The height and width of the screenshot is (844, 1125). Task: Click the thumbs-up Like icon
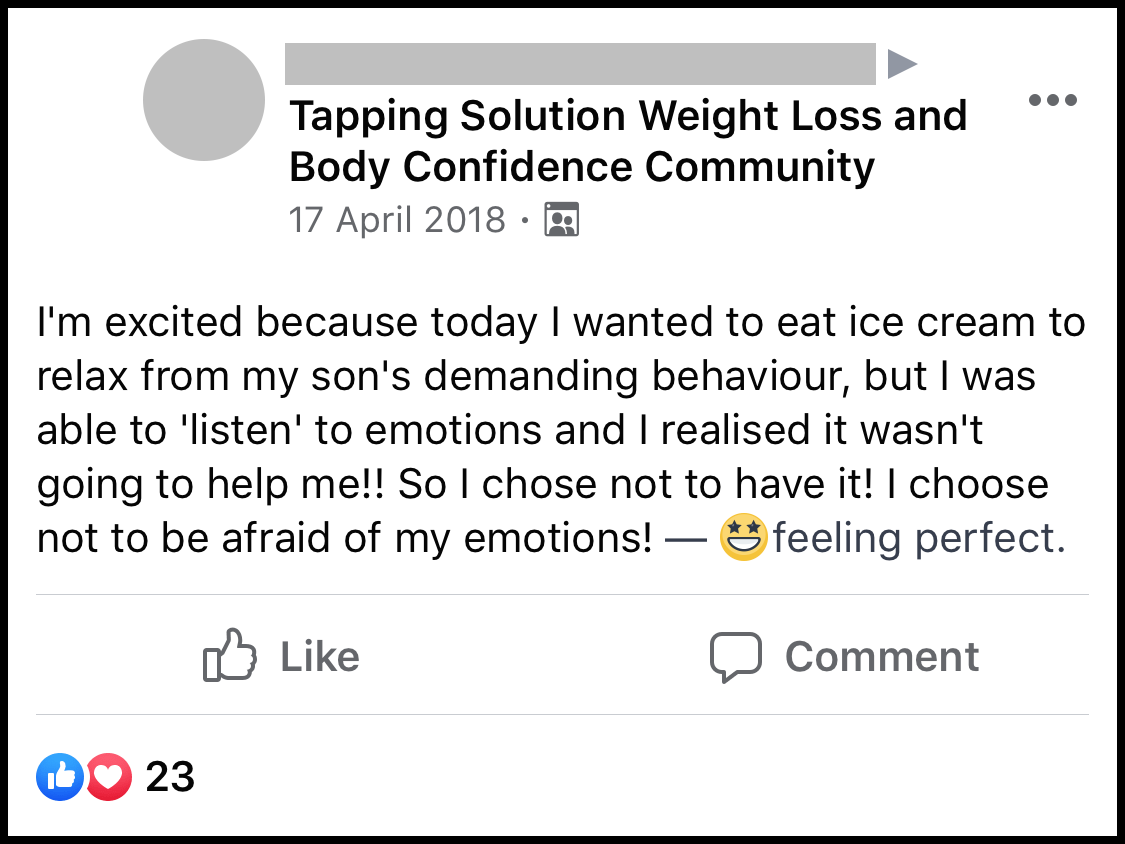coord(229,656)
